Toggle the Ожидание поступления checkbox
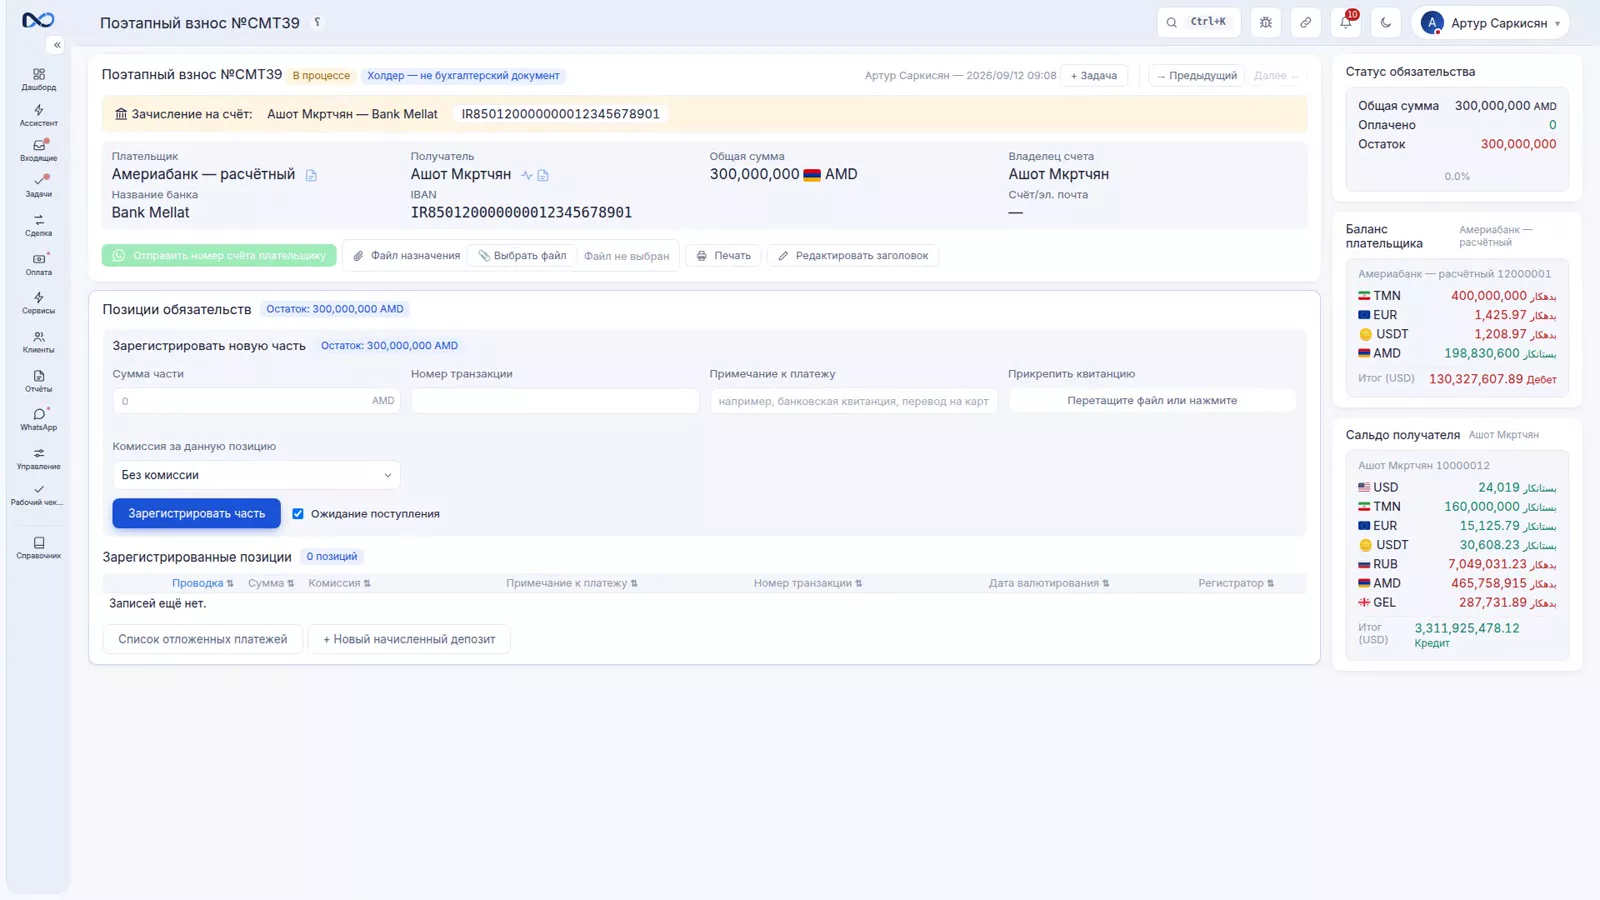1600x900 pixels. tap(298, 514)
